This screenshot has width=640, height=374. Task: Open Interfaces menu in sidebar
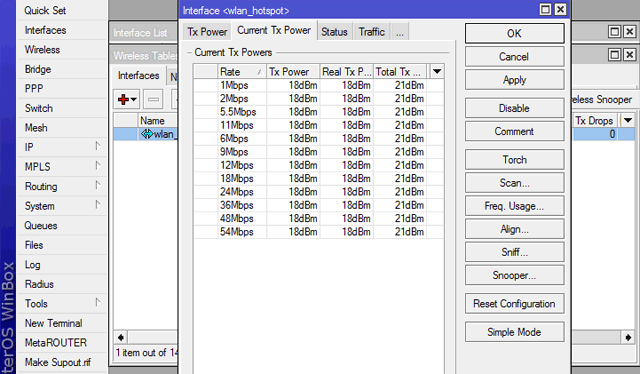click(62, 30)
